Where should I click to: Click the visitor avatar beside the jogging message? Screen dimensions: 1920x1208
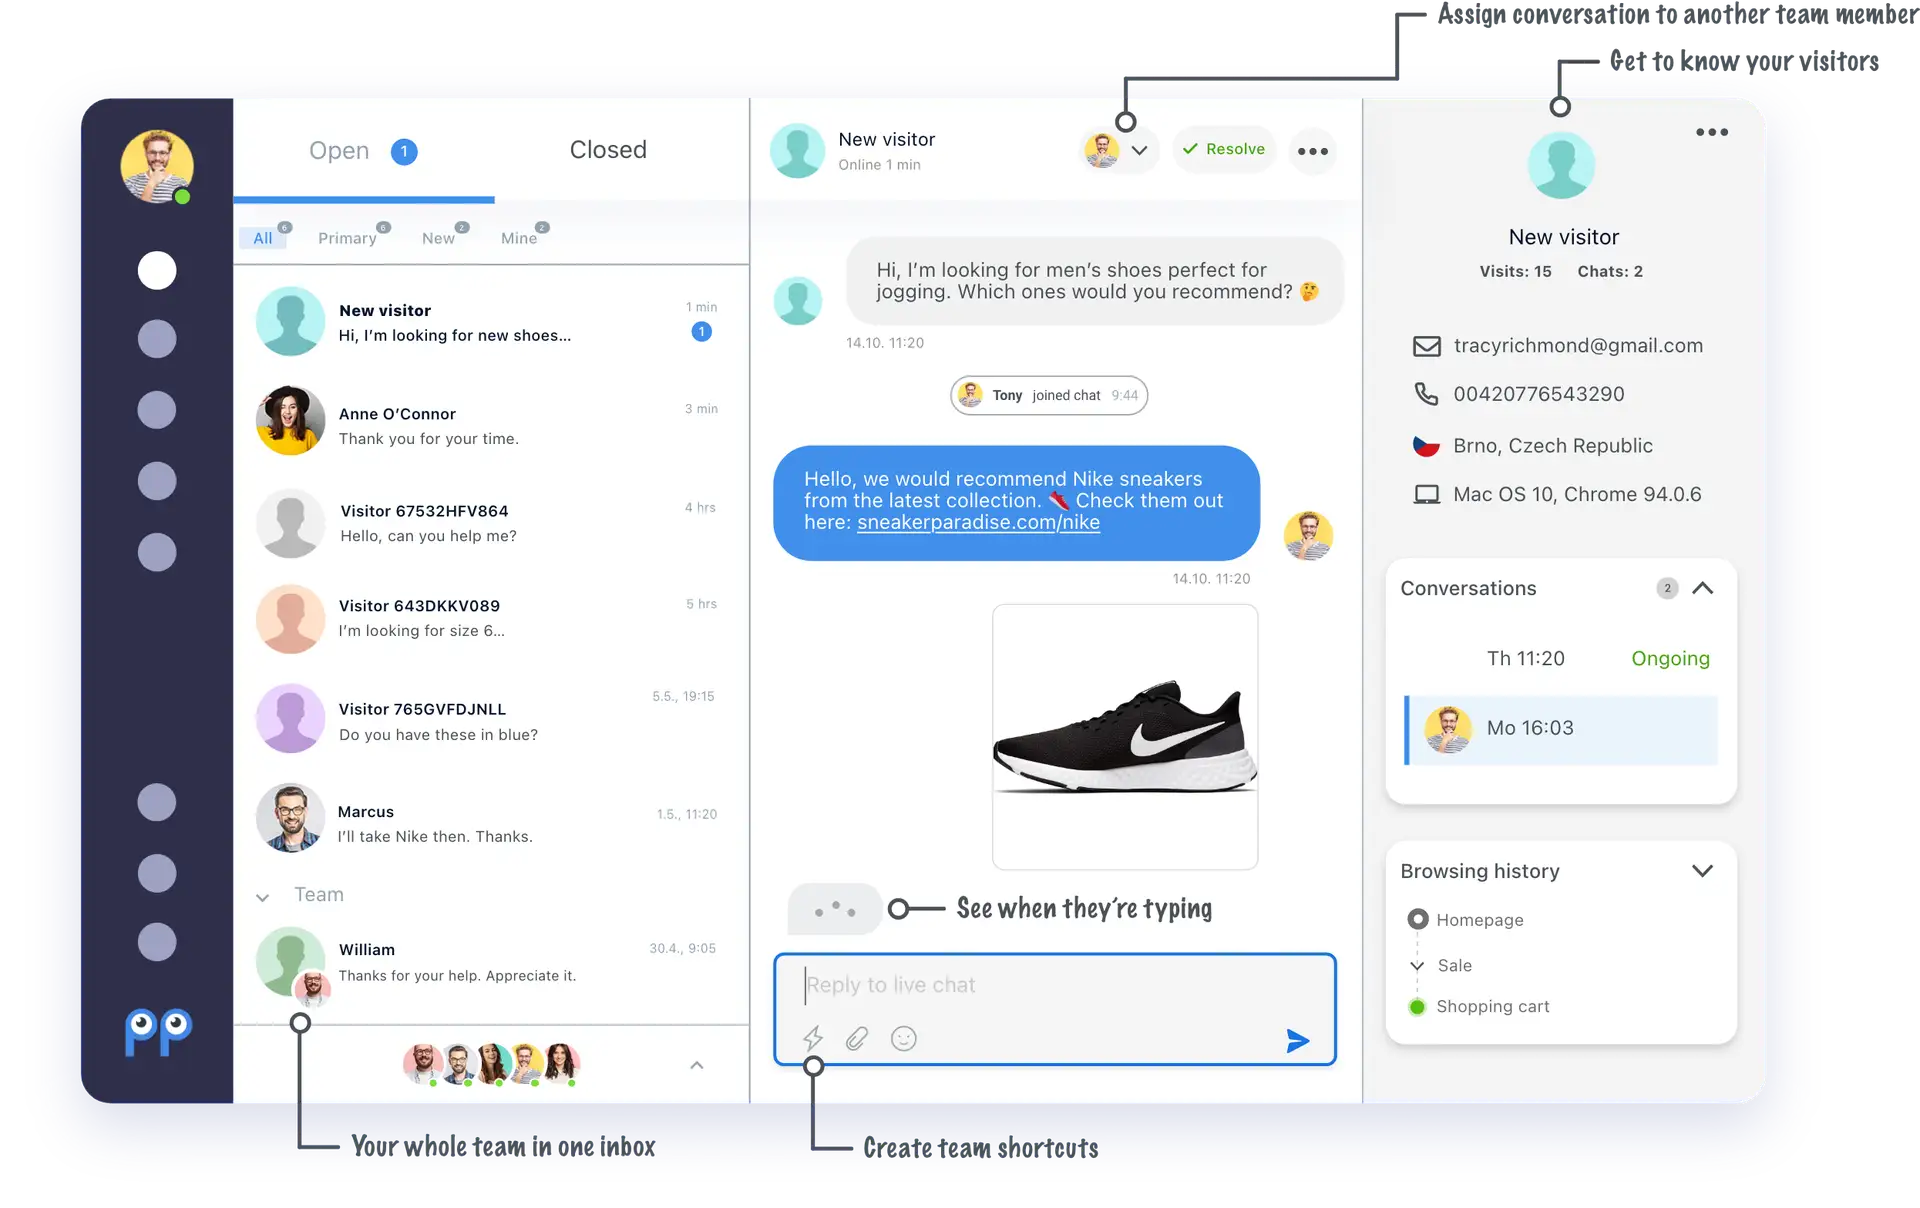[798, 301]
